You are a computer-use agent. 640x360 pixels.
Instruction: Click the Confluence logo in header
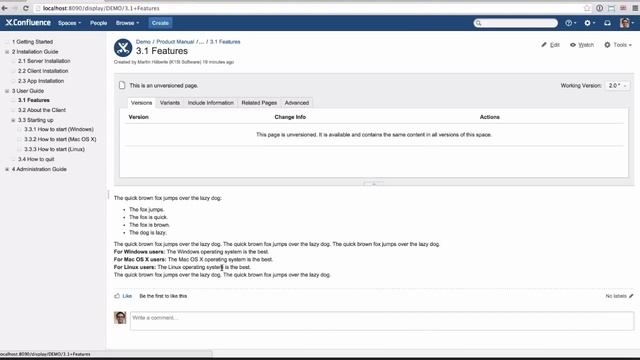pos(28,23)
